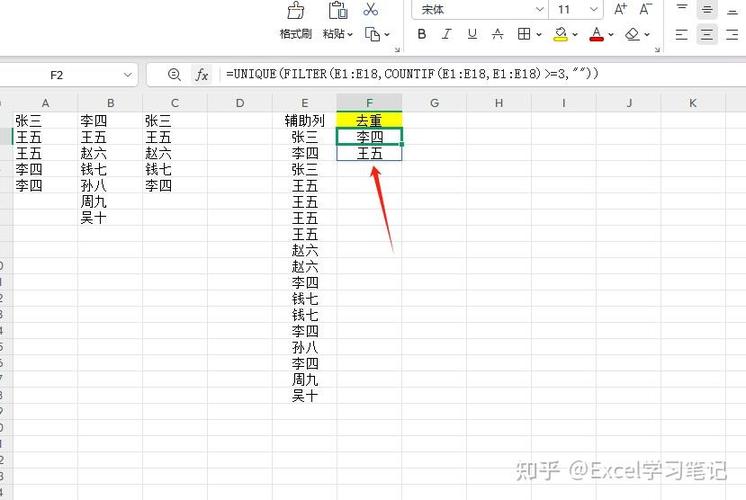Activate the Format Painter (格式刷) tool

tap(295, 20)
